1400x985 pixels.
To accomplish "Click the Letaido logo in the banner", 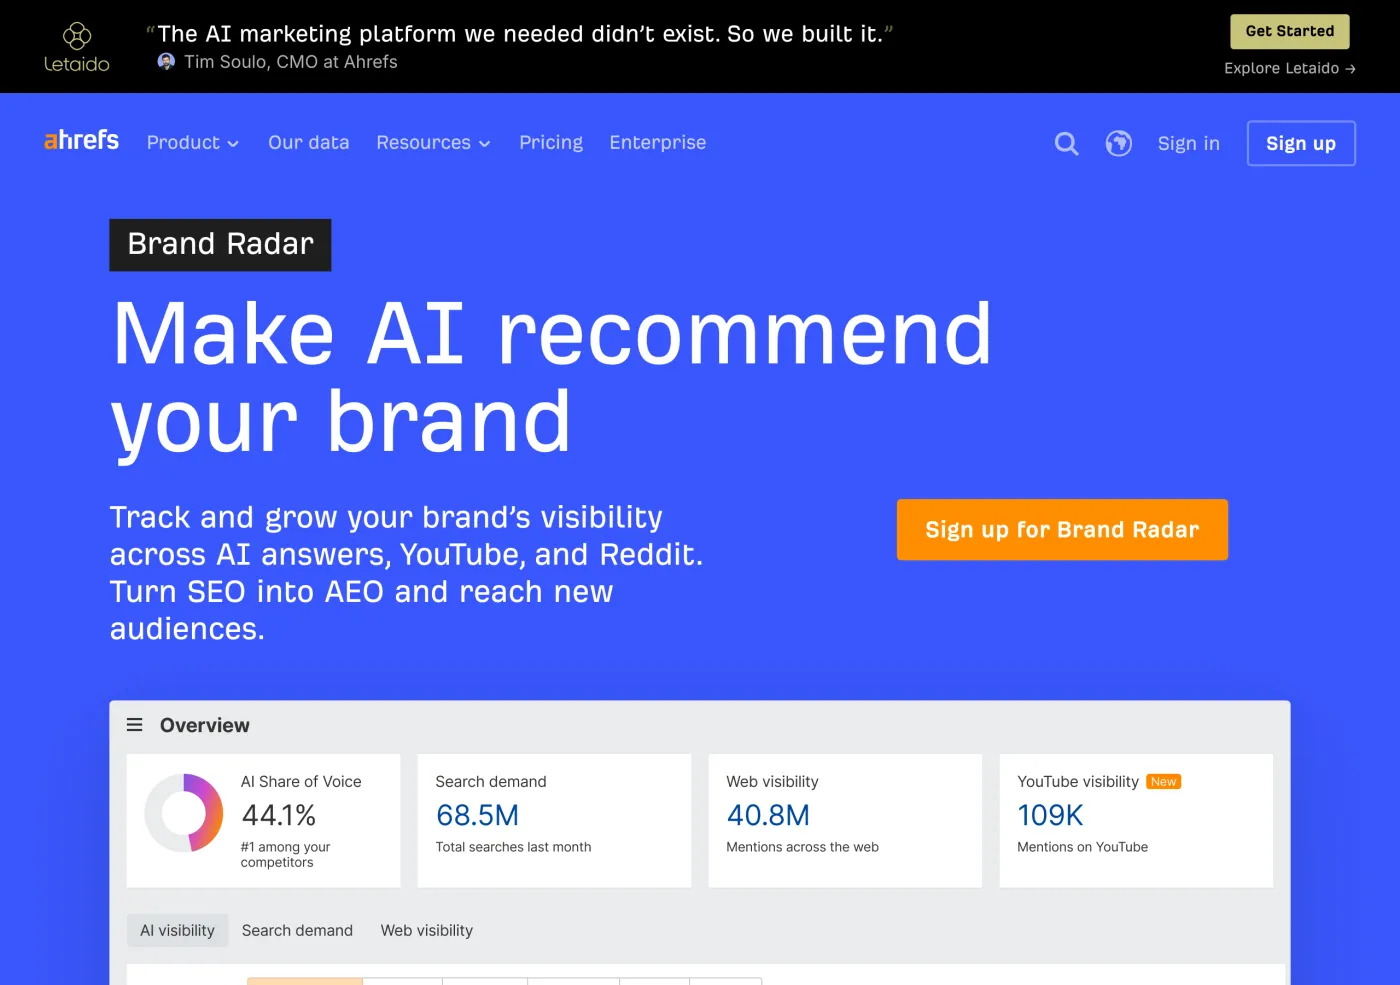I will pyautogui.click(x=77, y=47).
